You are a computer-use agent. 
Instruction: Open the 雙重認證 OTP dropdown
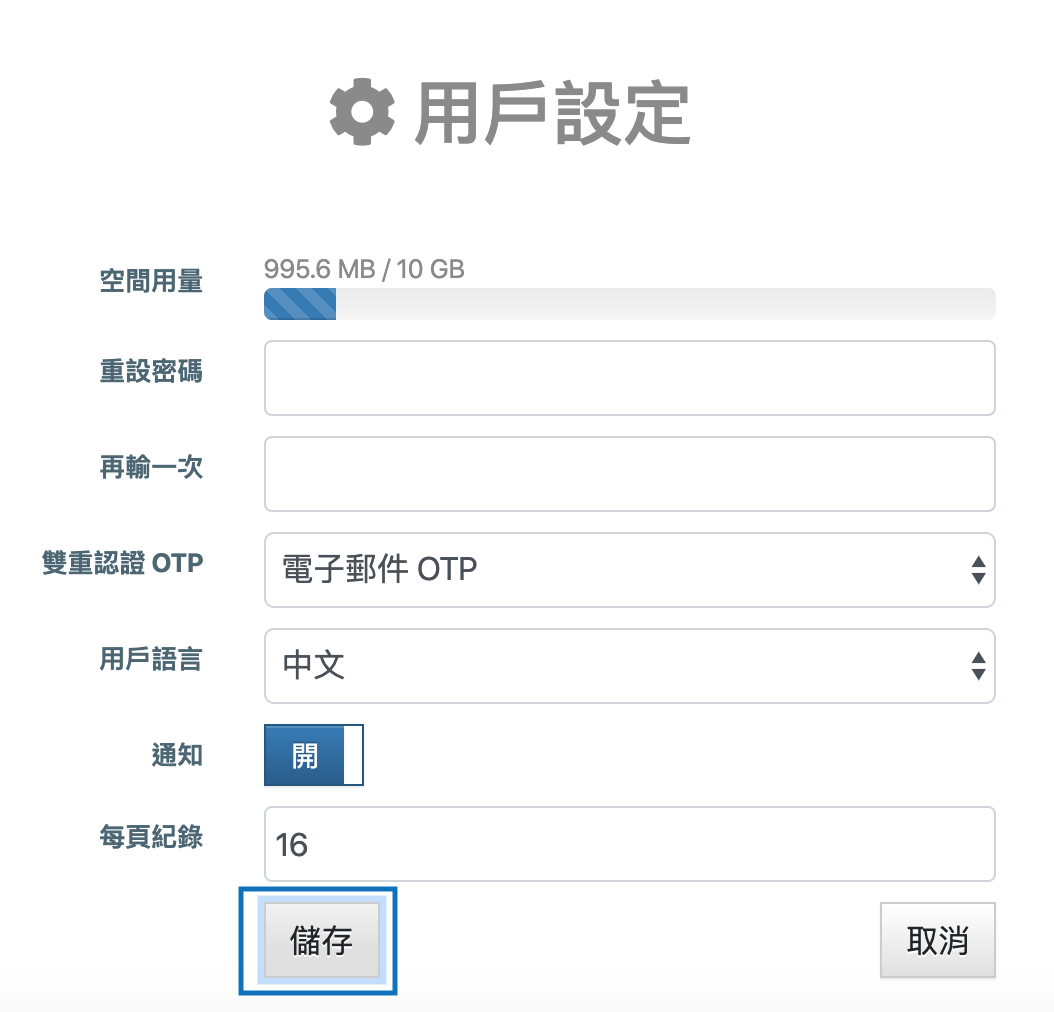tap(629, 570)
